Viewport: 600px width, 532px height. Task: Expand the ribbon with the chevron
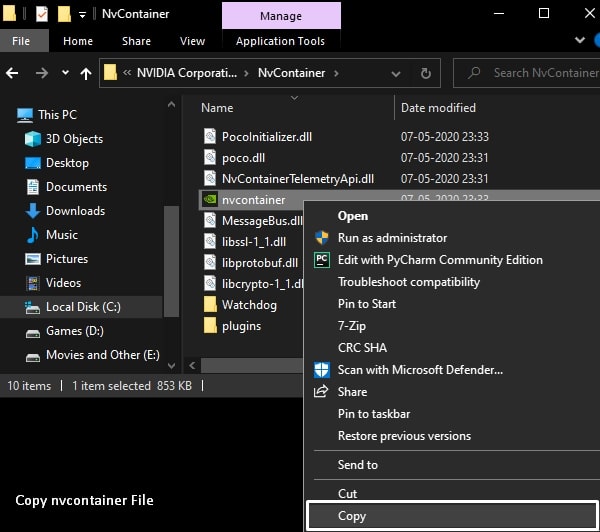point(580,40)
